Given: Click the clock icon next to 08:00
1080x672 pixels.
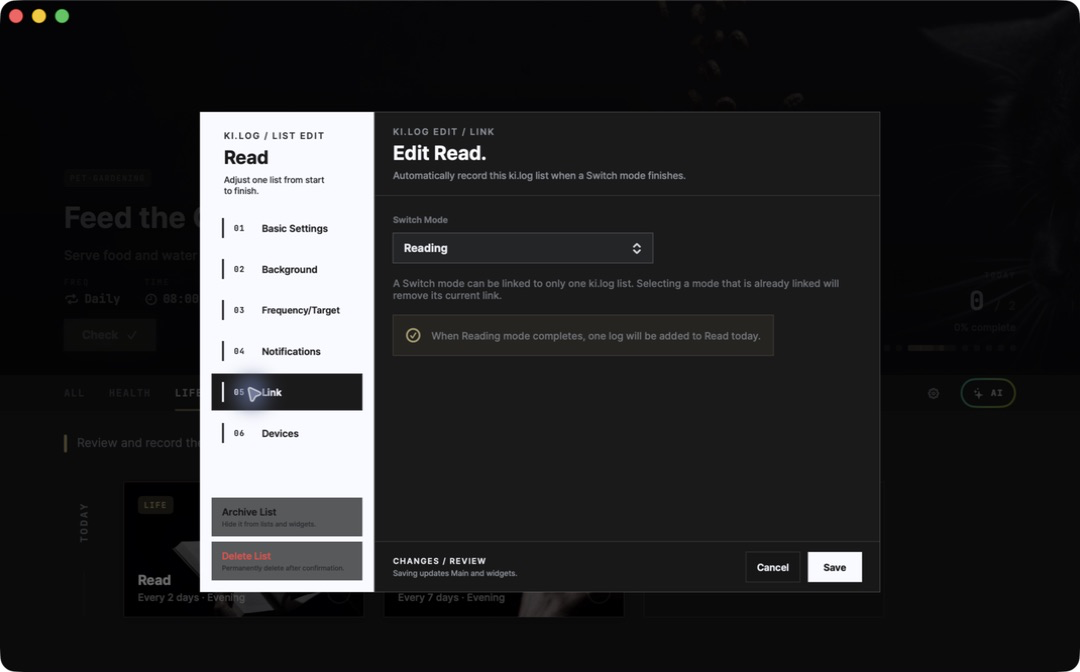Looking at the screenshot, I should click(151, 299).
